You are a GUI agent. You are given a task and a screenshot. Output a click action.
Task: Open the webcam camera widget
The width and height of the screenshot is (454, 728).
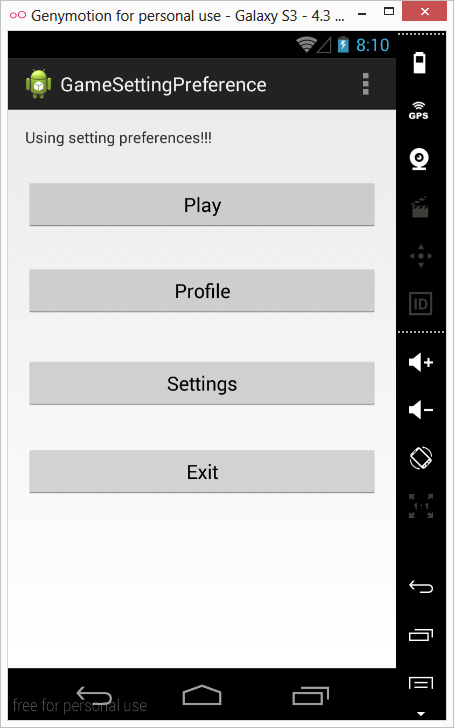coord(419,159)
